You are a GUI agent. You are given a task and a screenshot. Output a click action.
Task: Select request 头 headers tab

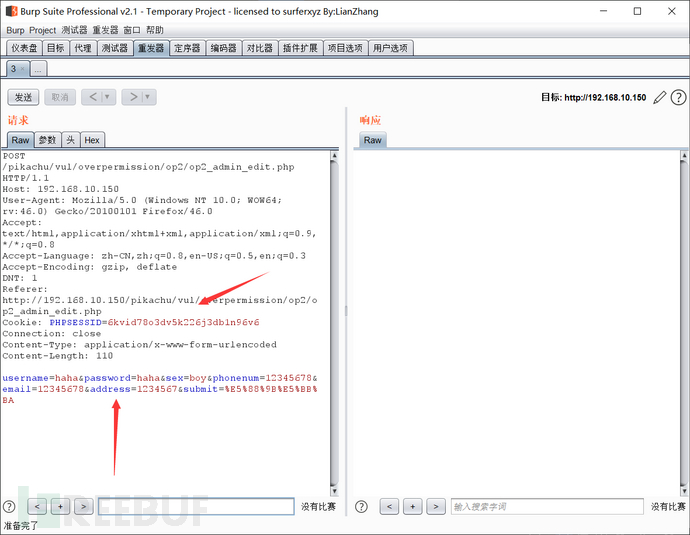[x=70, y=140]
